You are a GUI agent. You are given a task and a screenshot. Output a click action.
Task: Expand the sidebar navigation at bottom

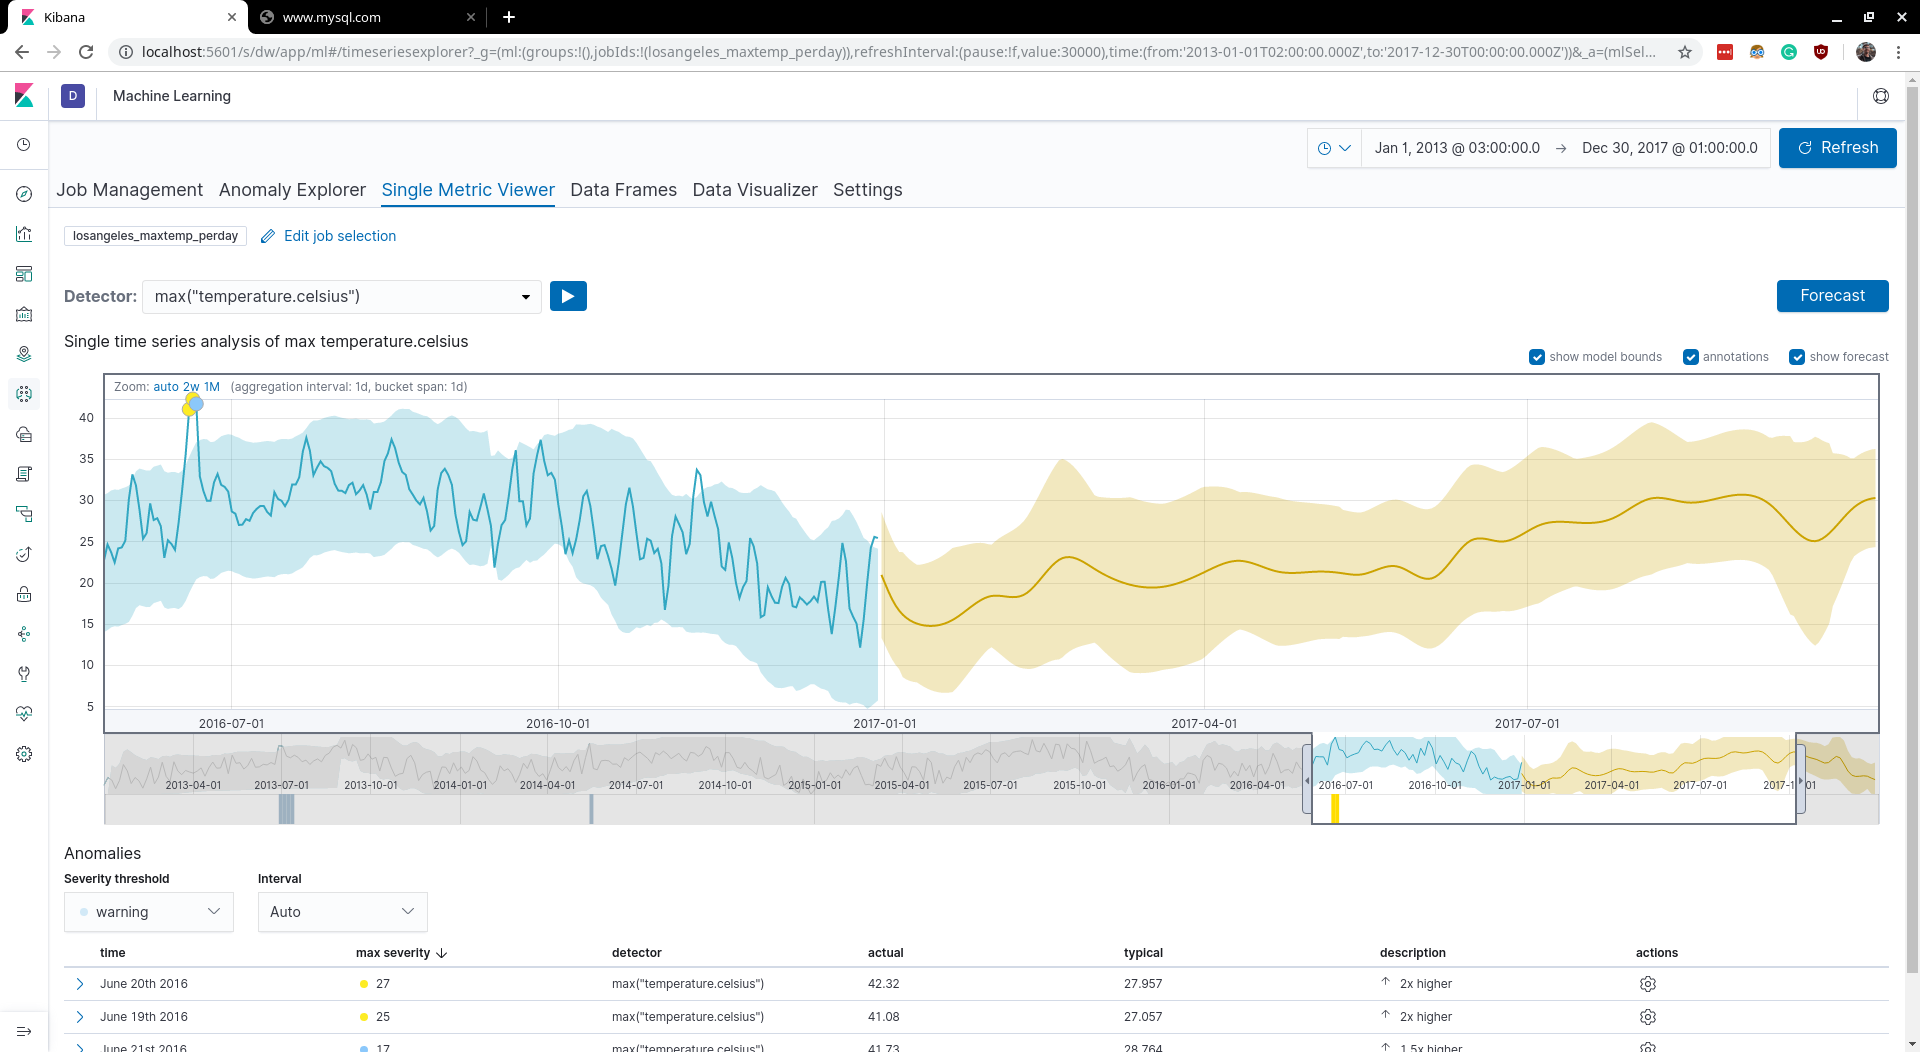24,1031
